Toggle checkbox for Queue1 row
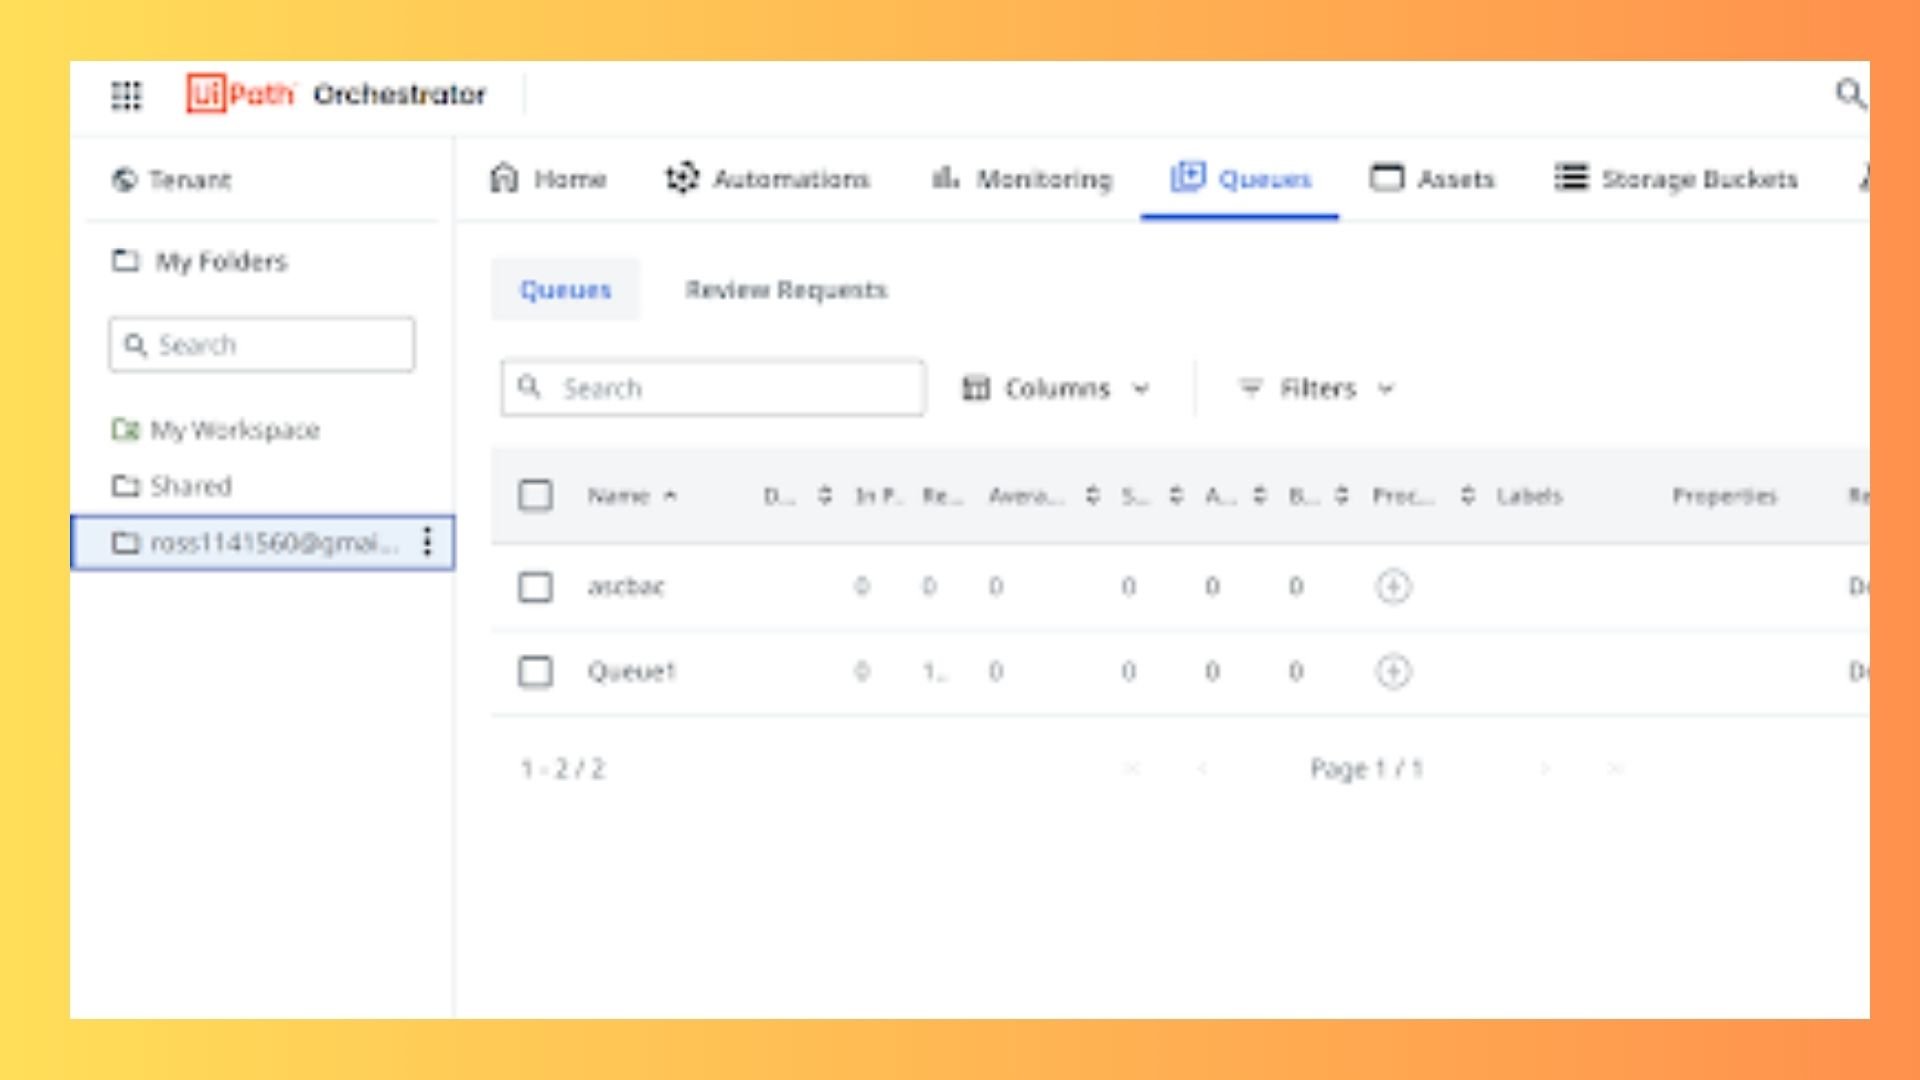Image resolution: width=1920 pixels, height=1080 pixels. [x=535, y=670]
